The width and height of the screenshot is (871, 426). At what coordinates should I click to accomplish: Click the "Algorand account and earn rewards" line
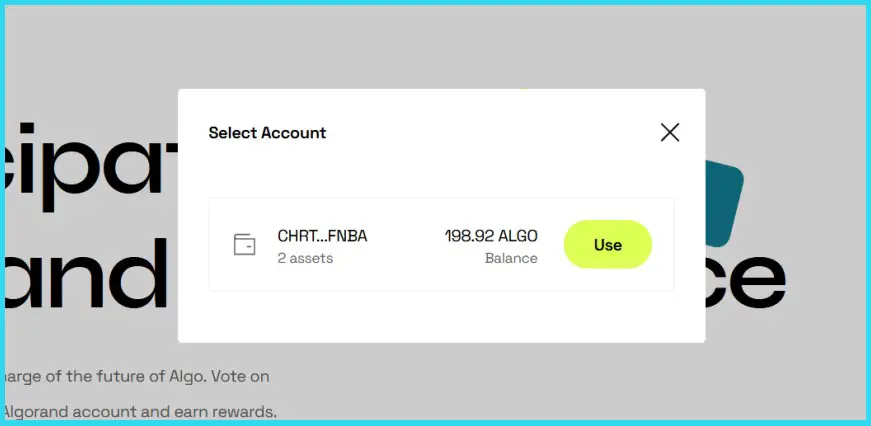tap(140, 412)
